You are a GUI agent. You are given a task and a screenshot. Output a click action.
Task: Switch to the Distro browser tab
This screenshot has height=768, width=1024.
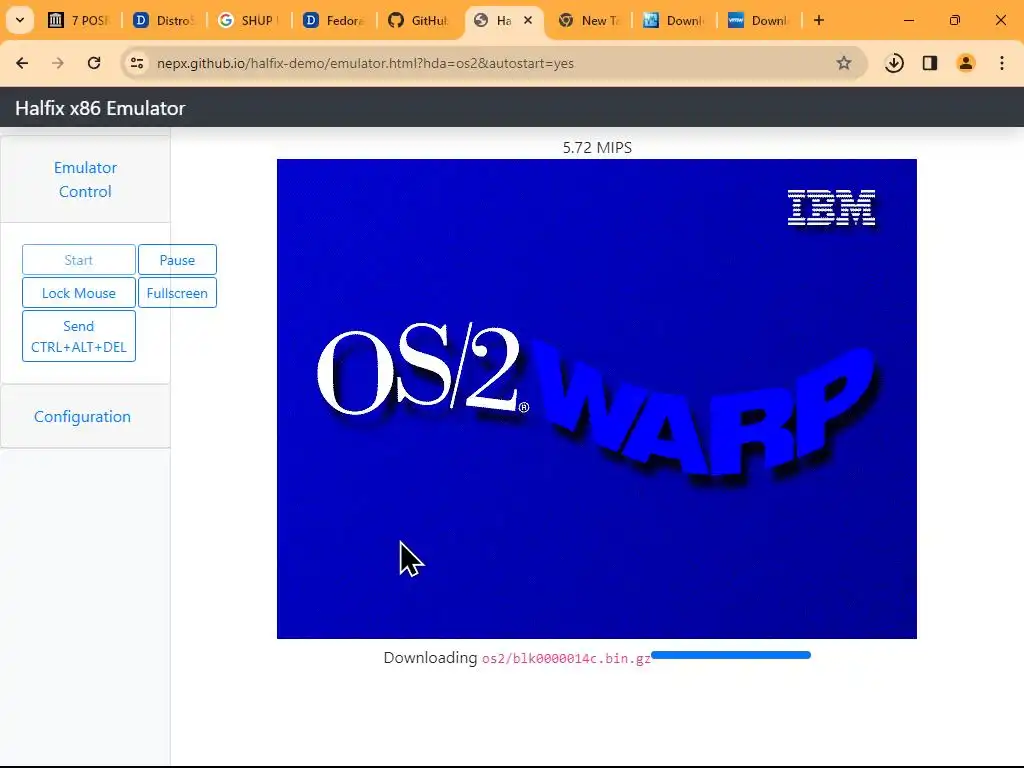click(x=164, y=20)
